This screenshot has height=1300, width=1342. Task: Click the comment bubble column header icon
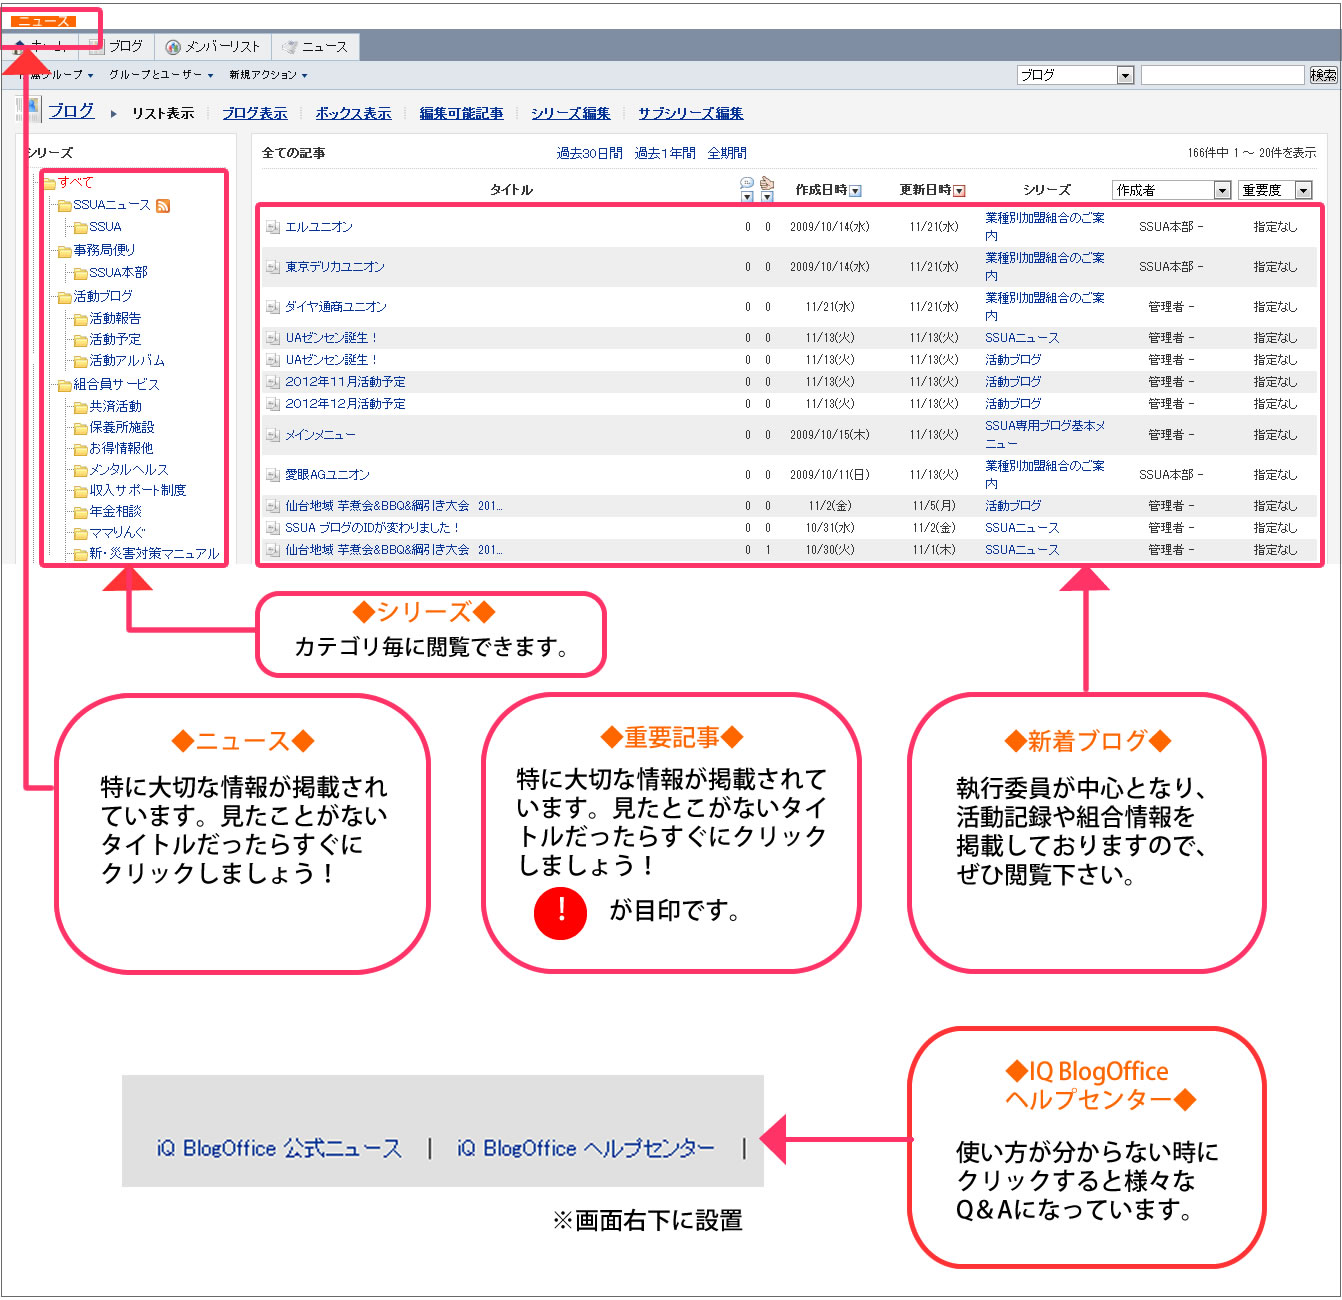point(747,183)
